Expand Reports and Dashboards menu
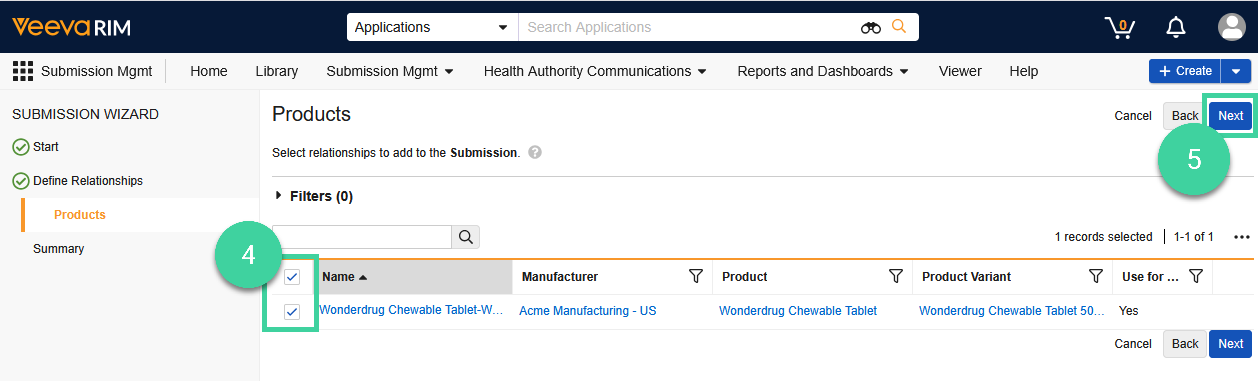1258x381 pixels. (x=823, y=71)
